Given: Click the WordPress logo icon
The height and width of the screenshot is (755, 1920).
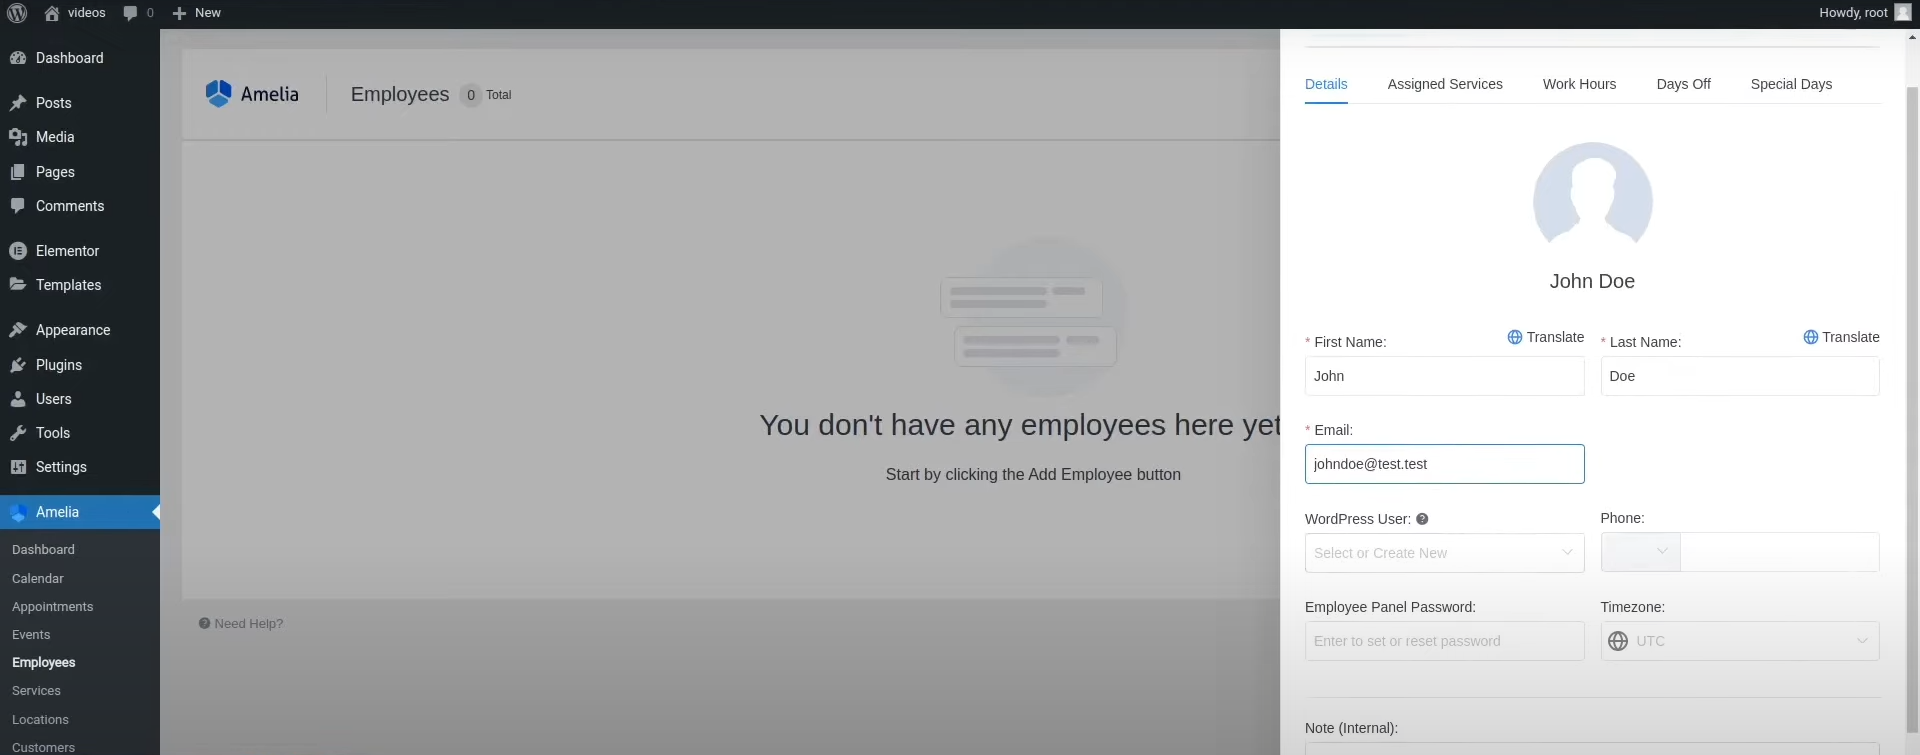Looking at the screenshot, I should 17,13.
